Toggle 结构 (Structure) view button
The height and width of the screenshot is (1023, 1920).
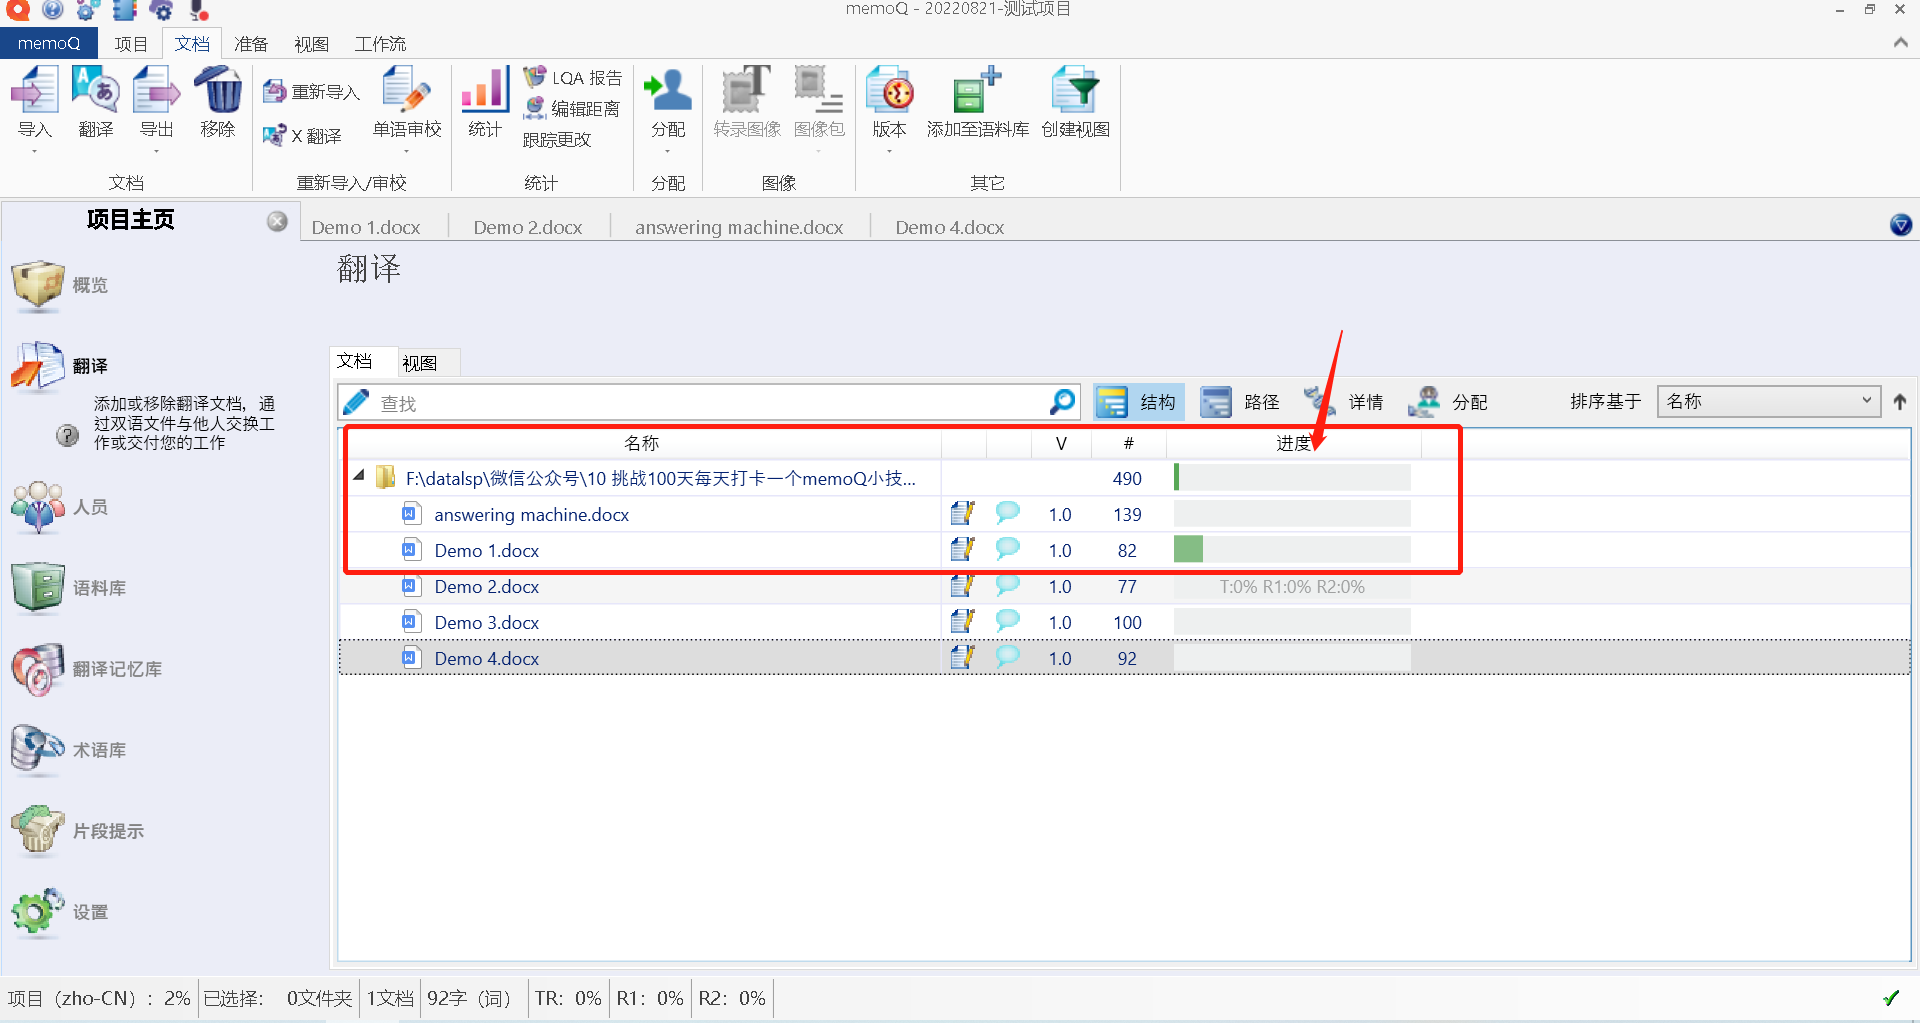pos(1138,402)
